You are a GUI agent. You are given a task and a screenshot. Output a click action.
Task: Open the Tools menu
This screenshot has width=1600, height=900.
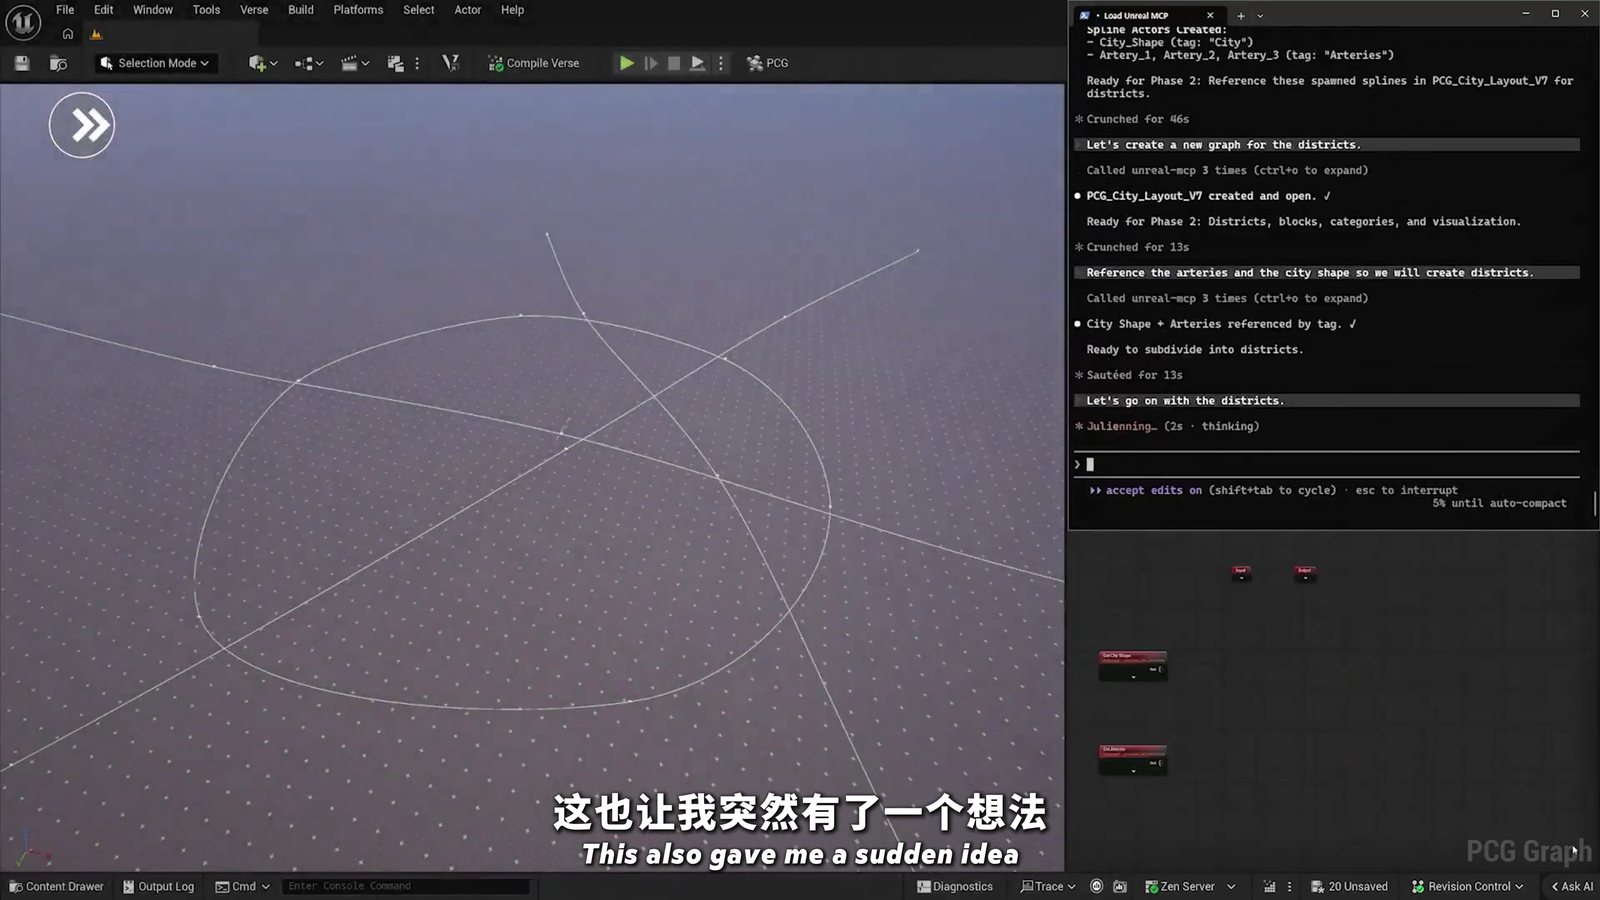point(206,10)
